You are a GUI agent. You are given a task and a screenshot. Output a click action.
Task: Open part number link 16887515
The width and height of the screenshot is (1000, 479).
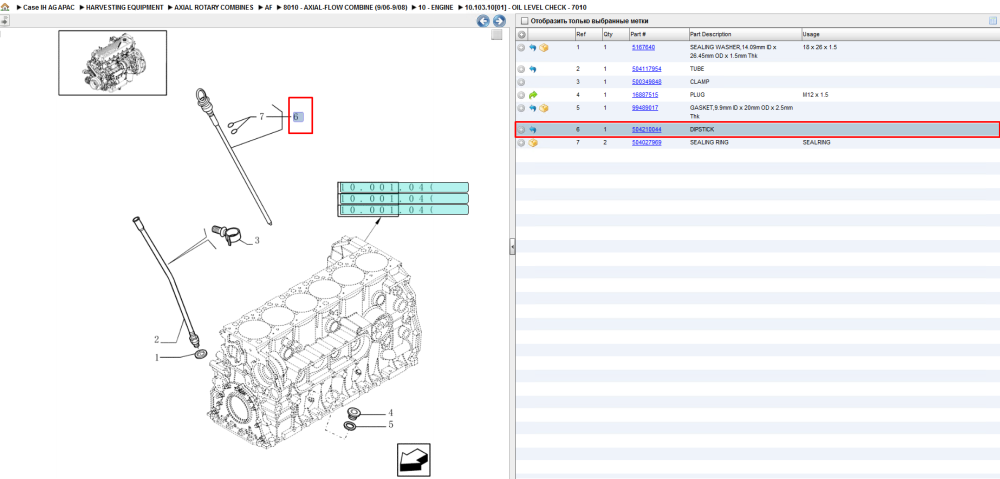645,95
